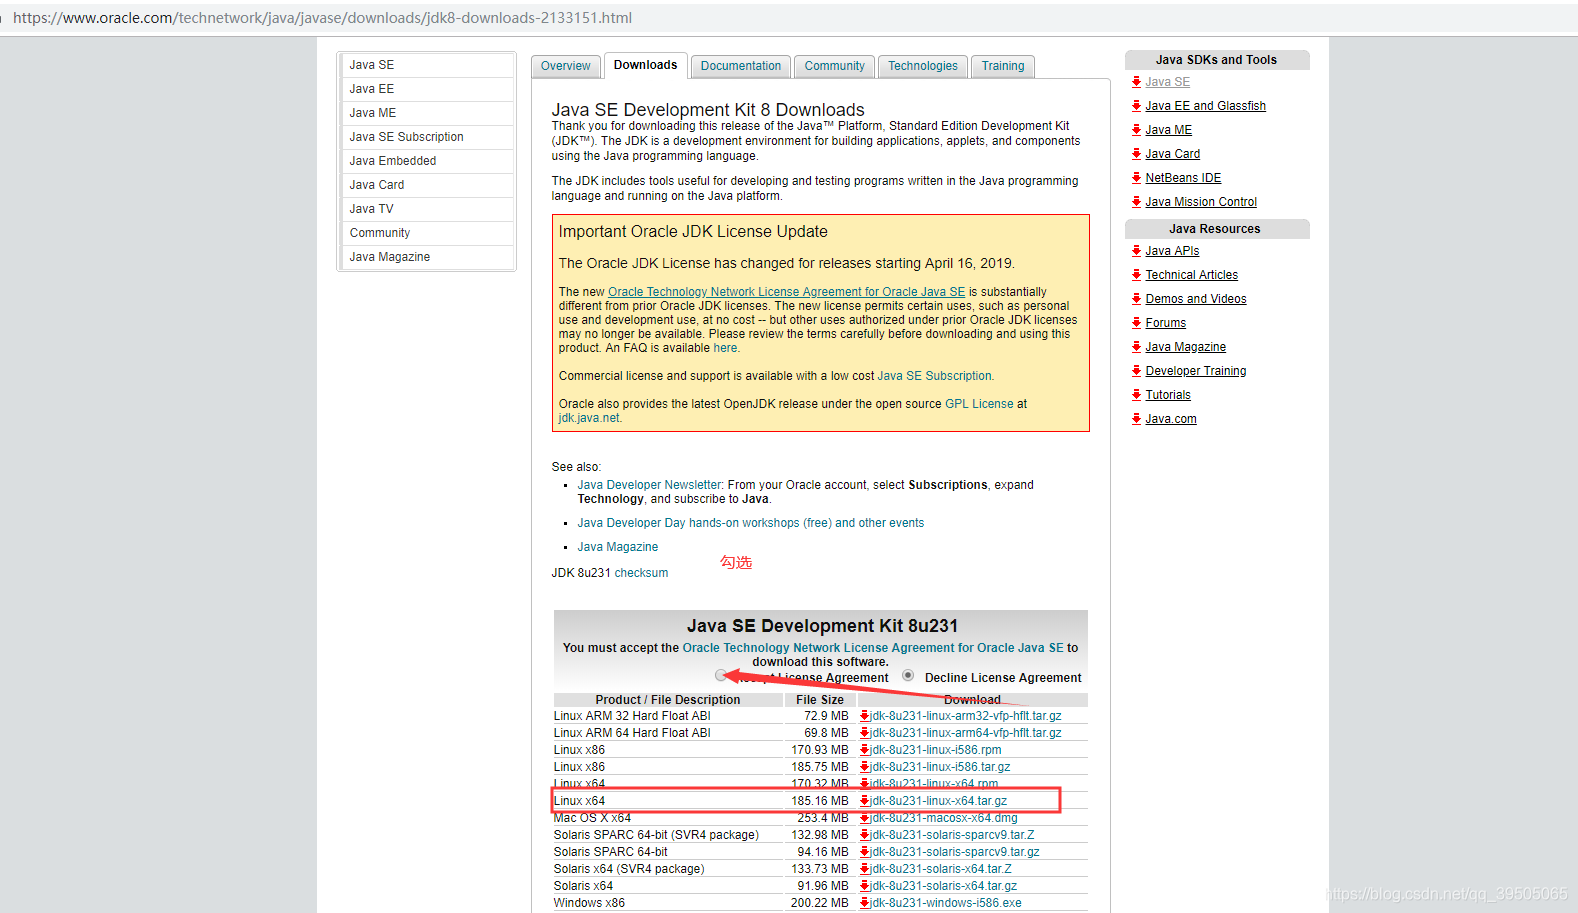
Task: Visit the jdk.java.net link
Action: pos(590,418)
